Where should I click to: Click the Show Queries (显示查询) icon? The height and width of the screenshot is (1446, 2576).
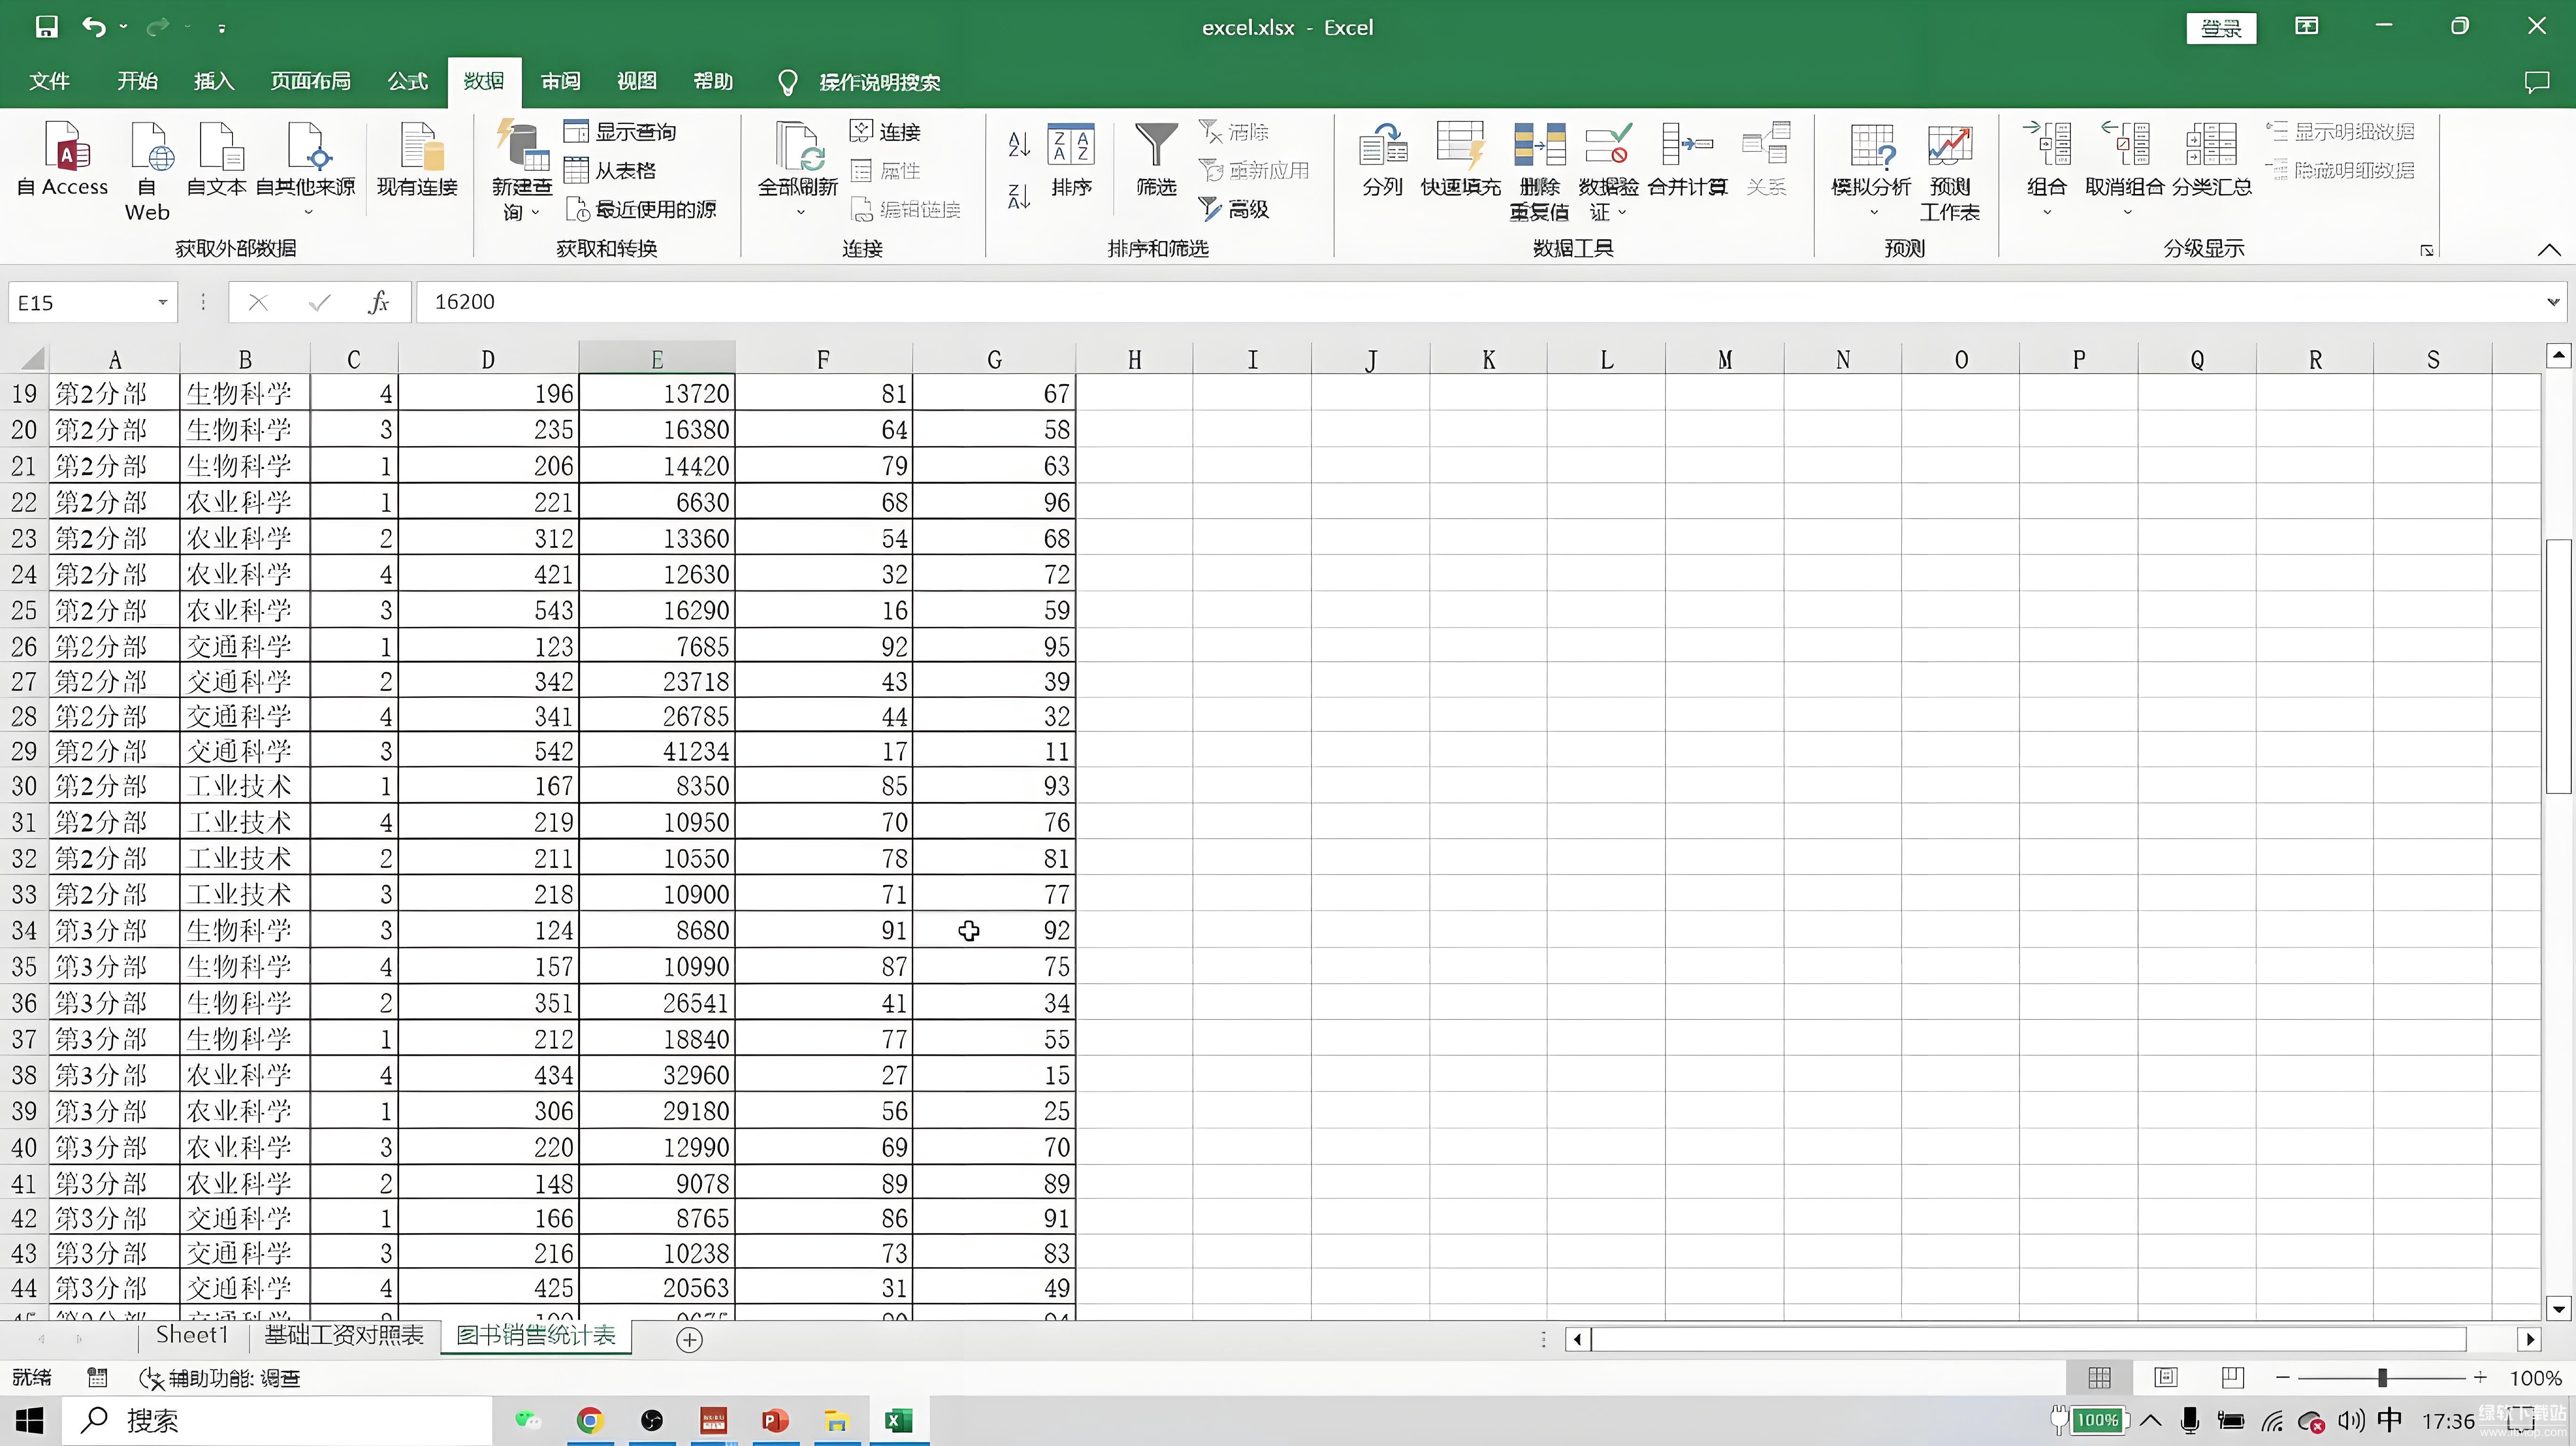click(576, 131)
